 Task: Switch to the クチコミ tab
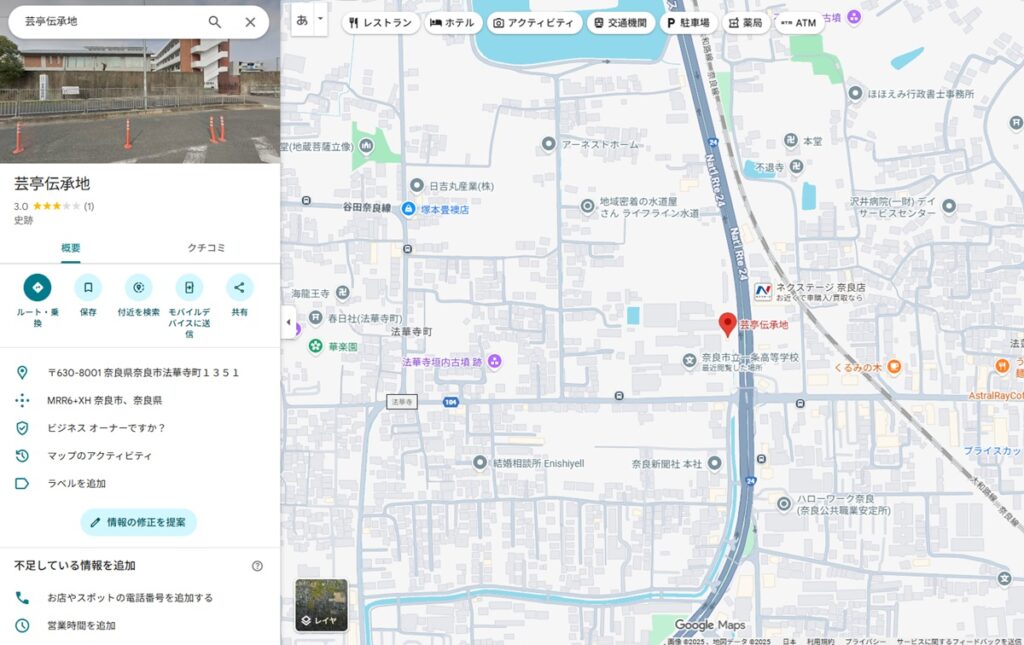pyautogui.click(x=207, y=248)
